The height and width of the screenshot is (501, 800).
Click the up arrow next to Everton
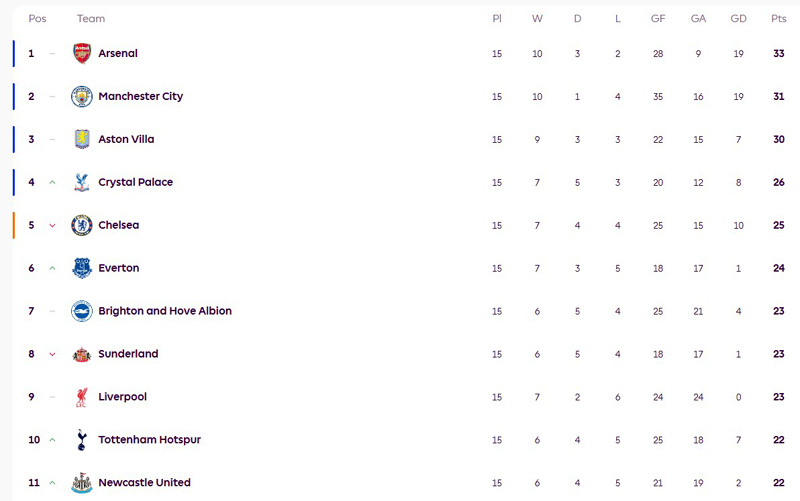point(52,268)
